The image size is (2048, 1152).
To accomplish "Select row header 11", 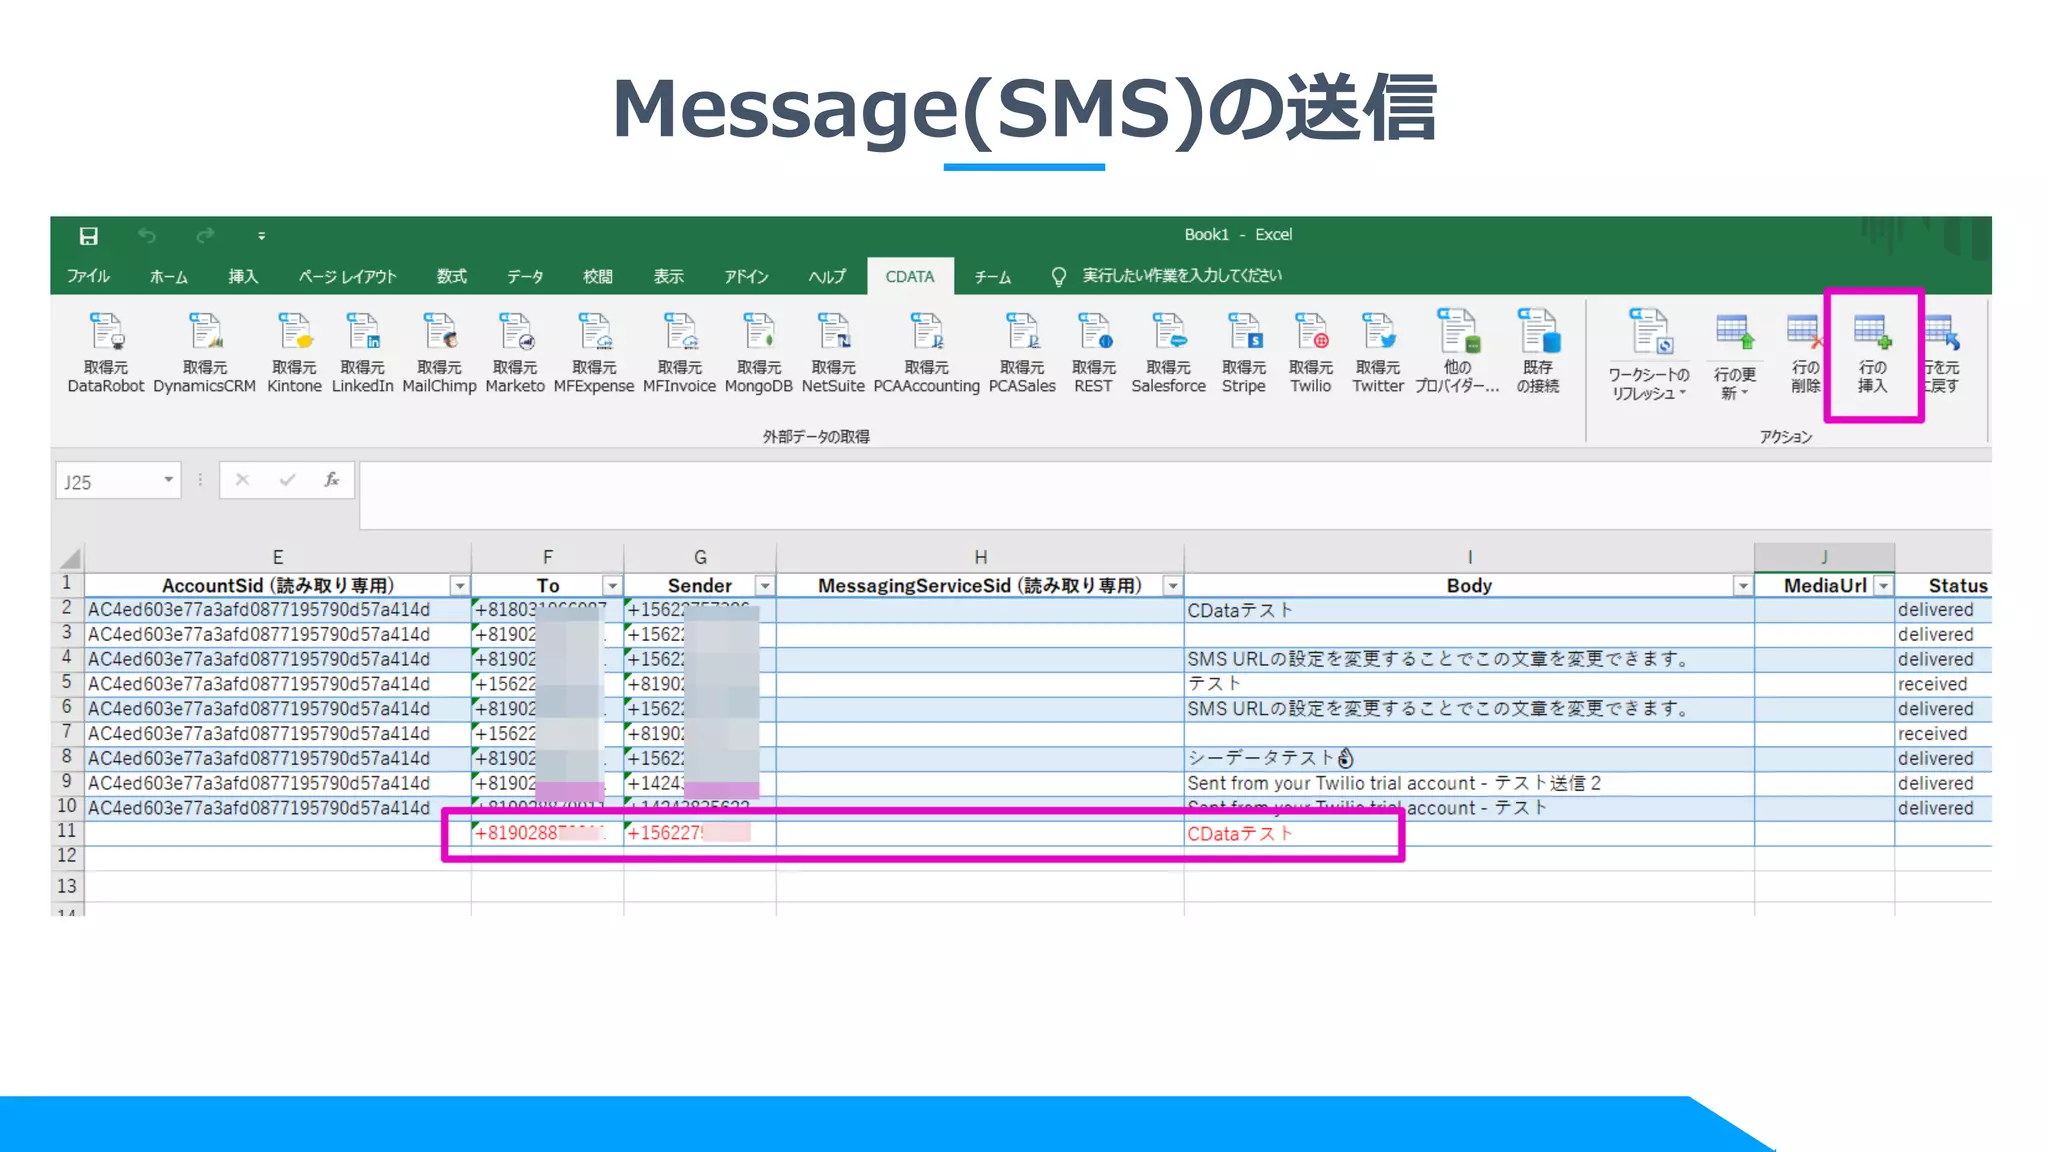I will pyautogui.click(x=67, y=831).
